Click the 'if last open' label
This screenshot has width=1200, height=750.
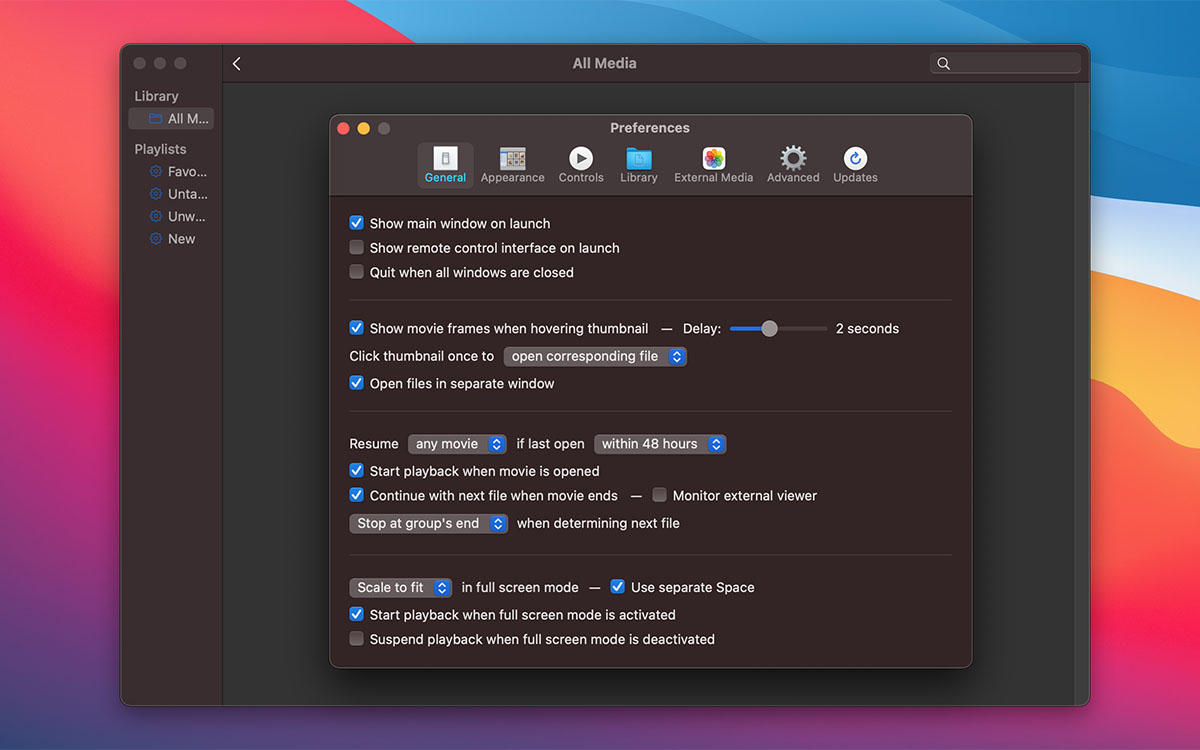551,444
